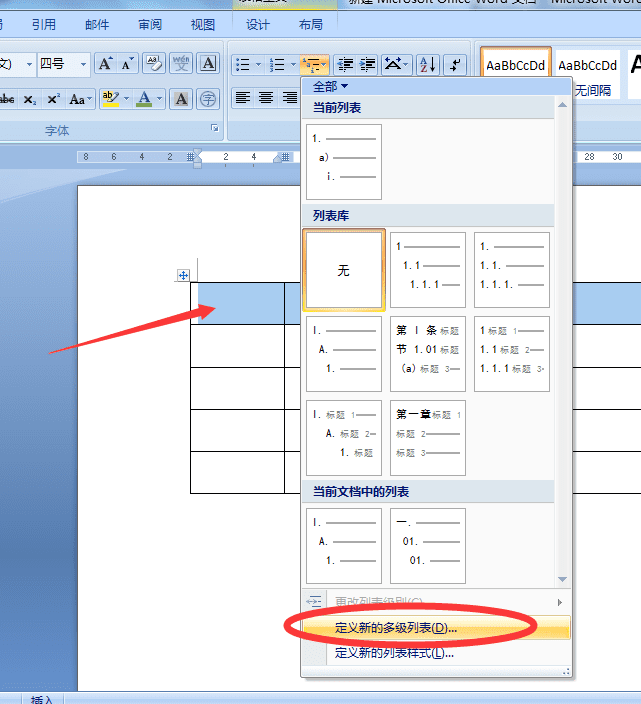Viewport: 641px width, 704px height.
Task: Choose 定义新的列表样式(L)...
Action: pyautogui.click(x=436, y=653)
